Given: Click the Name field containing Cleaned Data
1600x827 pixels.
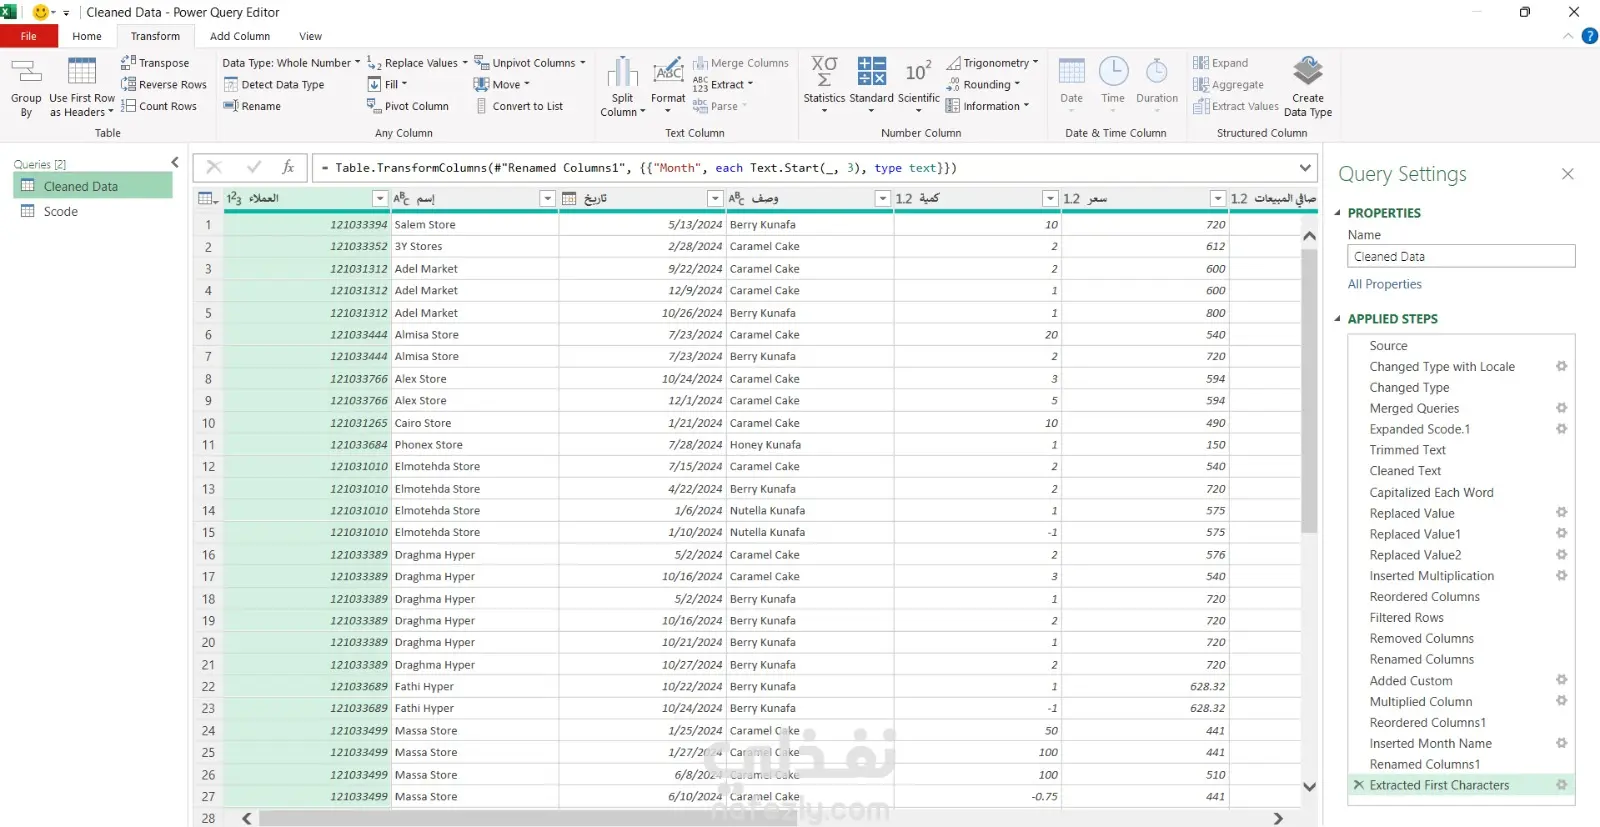Looking at the screenshot, I should point(1461,256).
